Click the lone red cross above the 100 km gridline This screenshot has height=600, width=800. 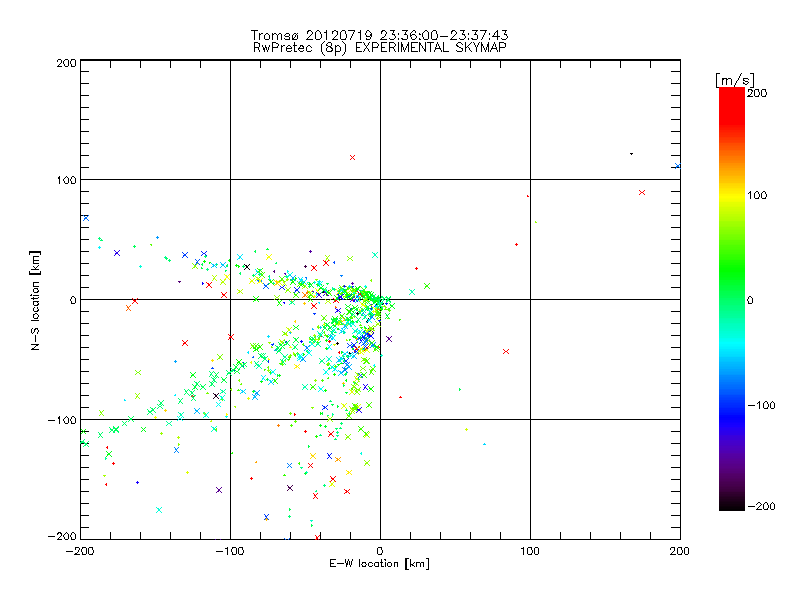352,158
